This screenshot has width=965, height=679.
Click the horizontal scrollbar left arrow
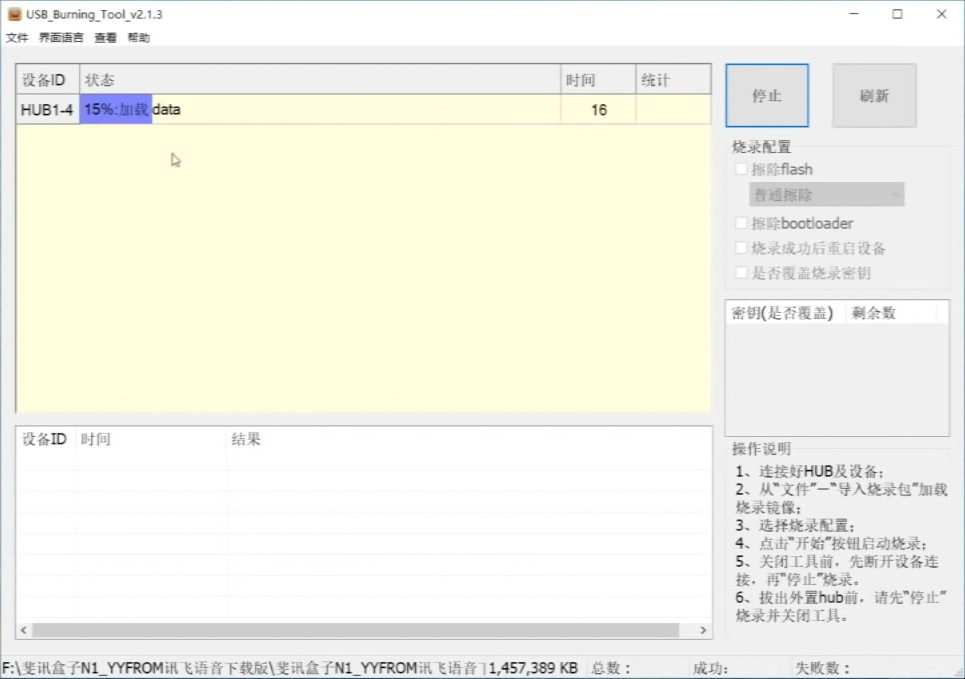23,631
